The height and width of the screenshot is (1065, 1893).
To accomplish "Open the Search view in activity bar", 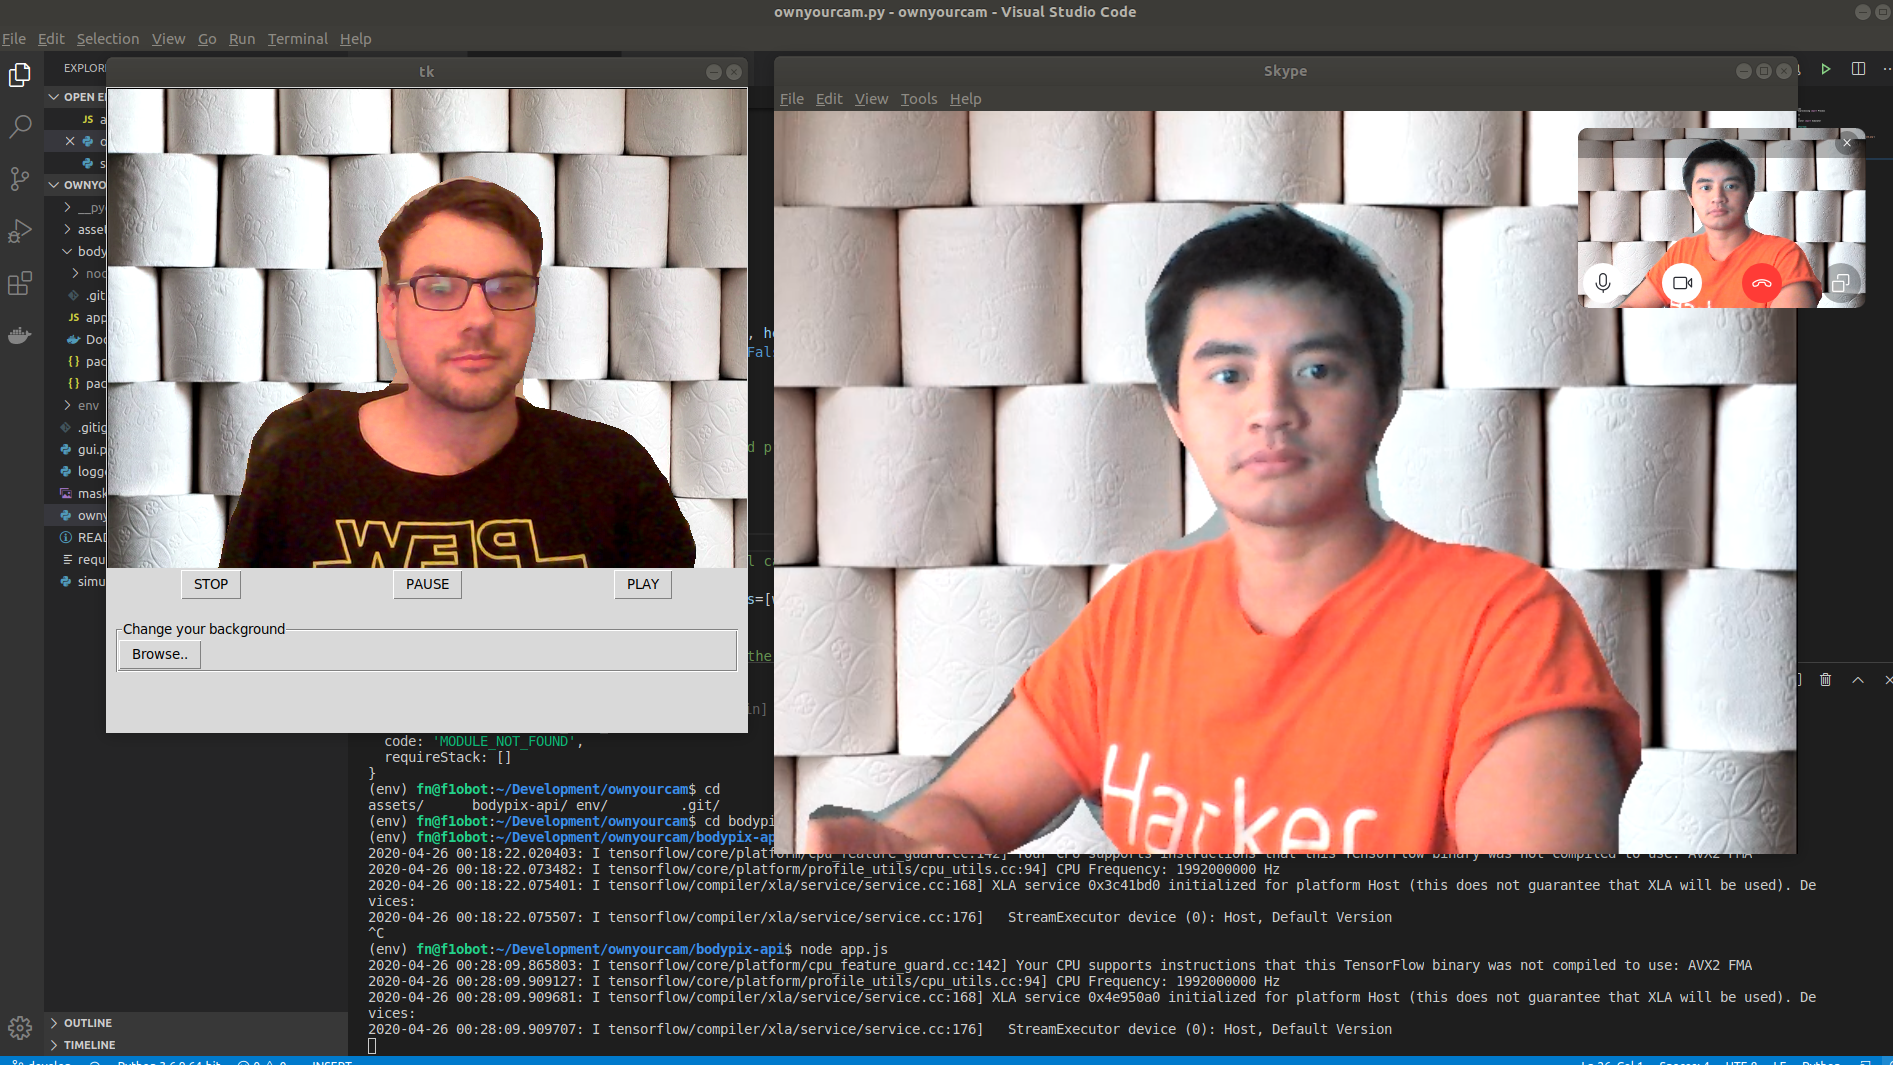I will point(20,127).
